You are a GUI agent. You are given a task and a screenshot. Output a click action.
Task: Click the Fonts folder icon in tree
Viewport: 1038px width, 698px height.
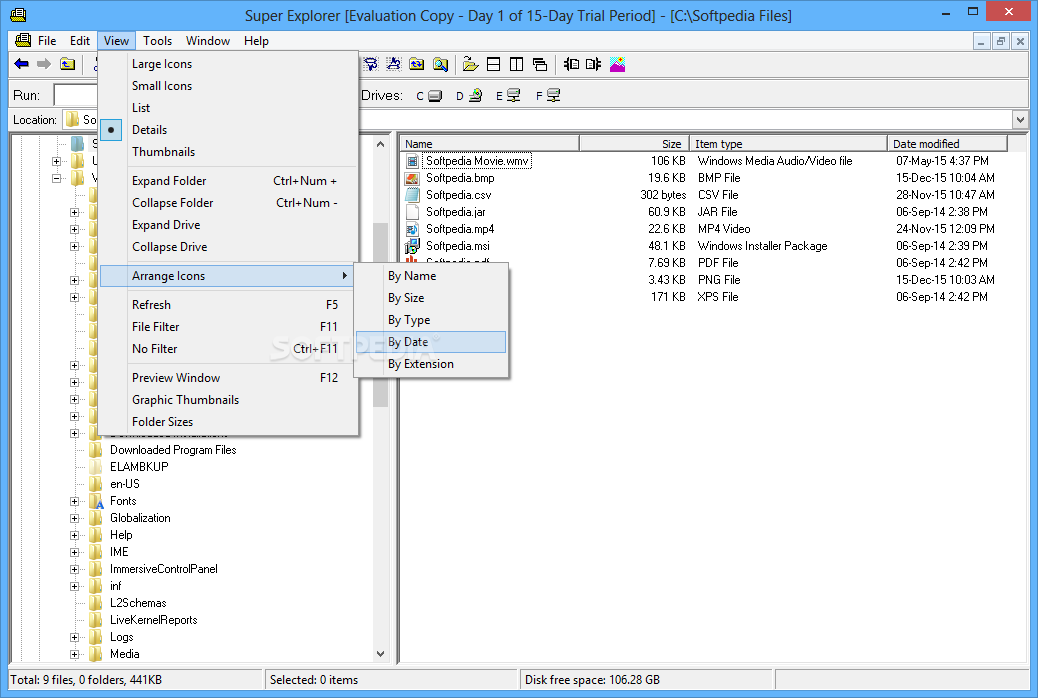click(x=97, y=501)
